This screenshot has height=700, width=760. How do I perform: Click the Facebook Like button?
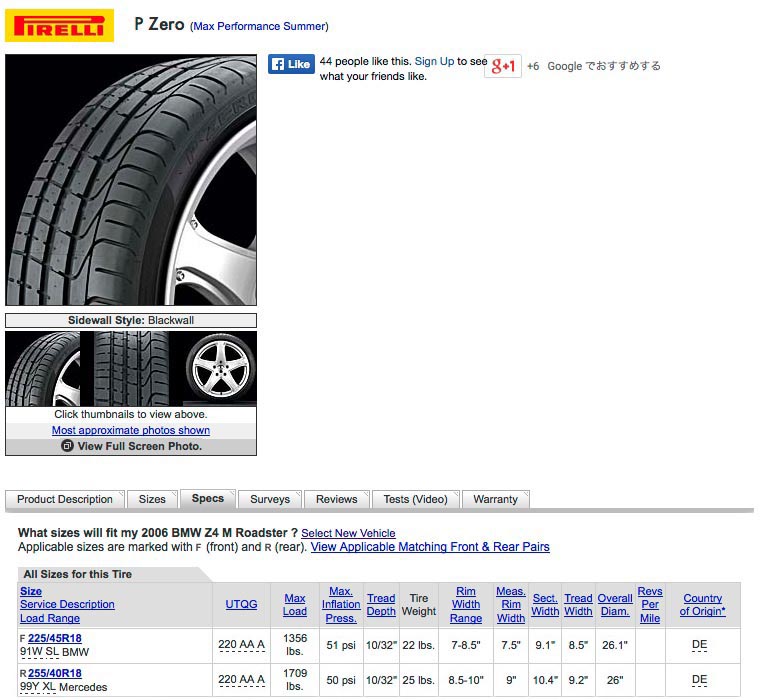[x=291, y=64]
